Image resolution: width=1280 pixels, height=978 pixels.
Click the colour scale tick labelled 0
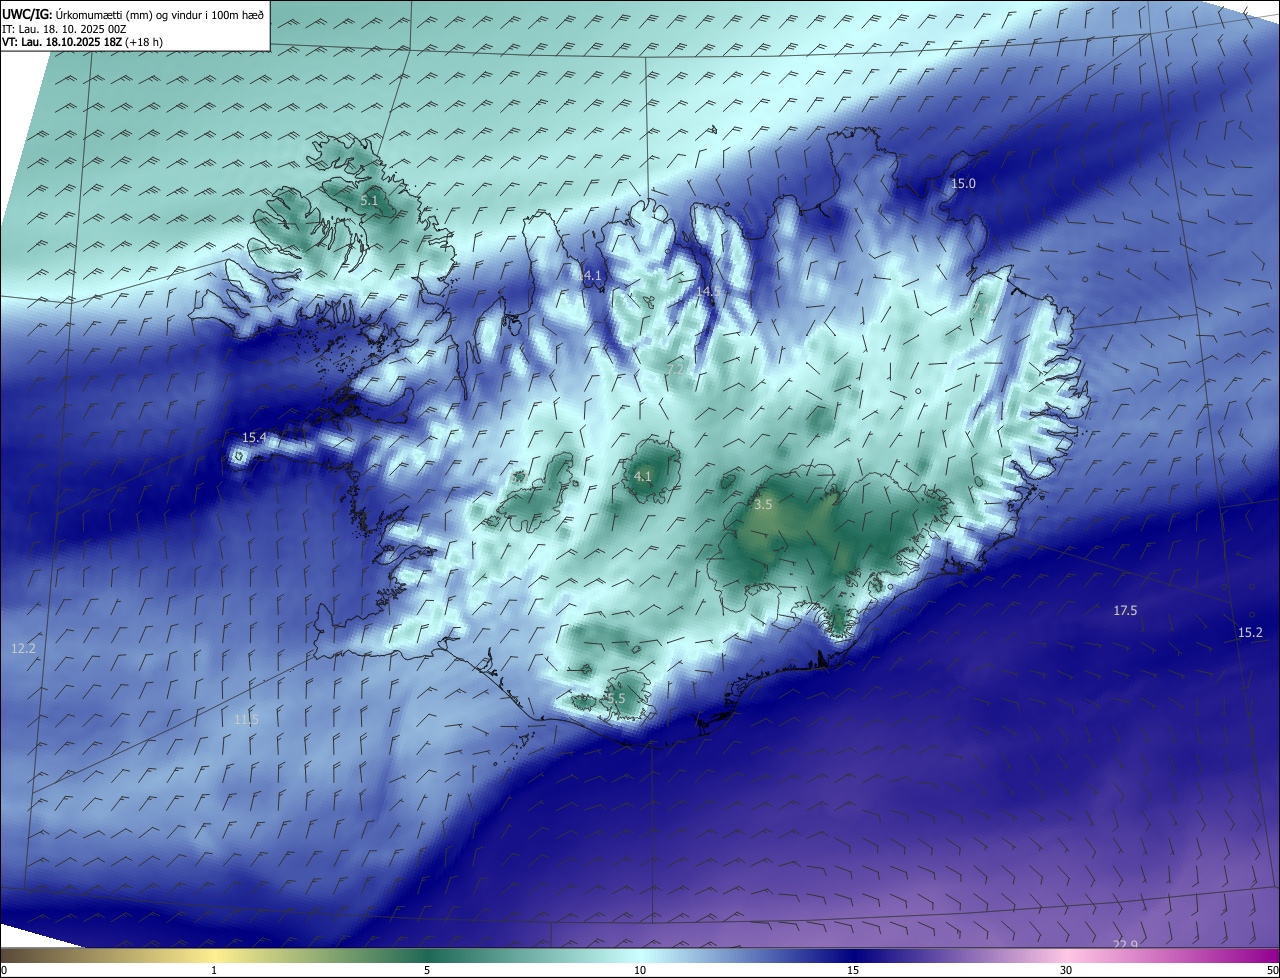click(4, 970)
